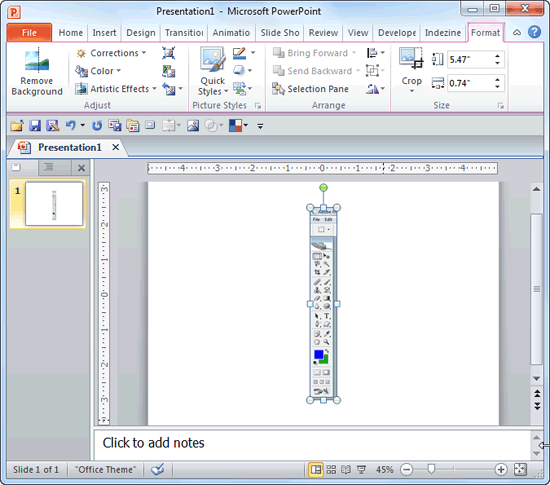Click zoom level 45%
Viewport: 550px width, 485px height.
pos(384,469)
